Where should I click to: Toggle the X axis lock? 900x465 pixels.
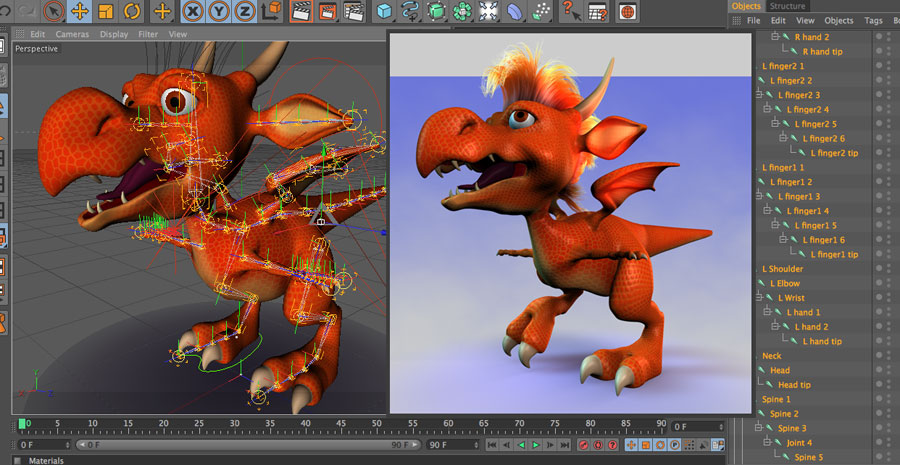(193, 12)
